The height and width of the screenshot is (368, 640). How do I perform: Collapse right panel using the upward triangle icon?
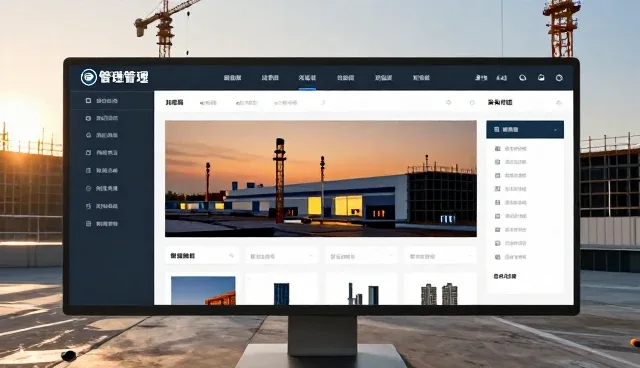click(559, 102)
